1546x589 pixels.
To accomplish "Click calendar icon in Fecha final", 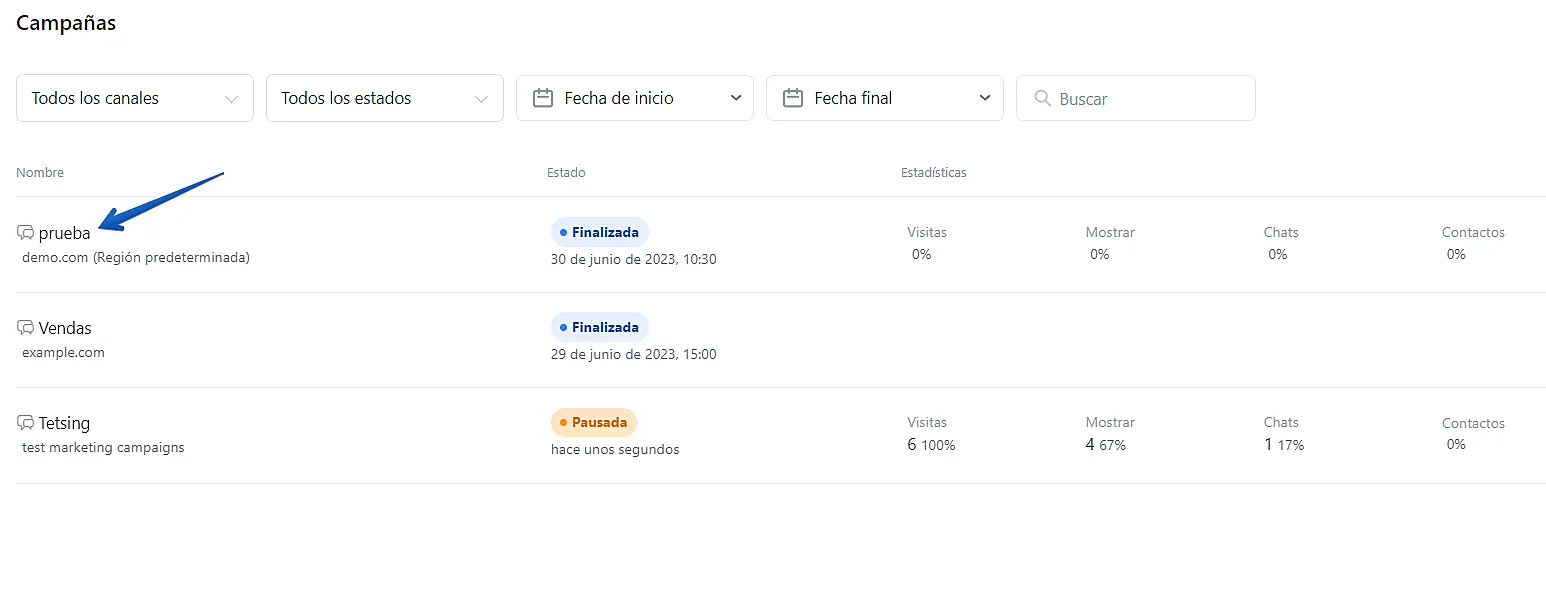I will click(x=793, y=98).
